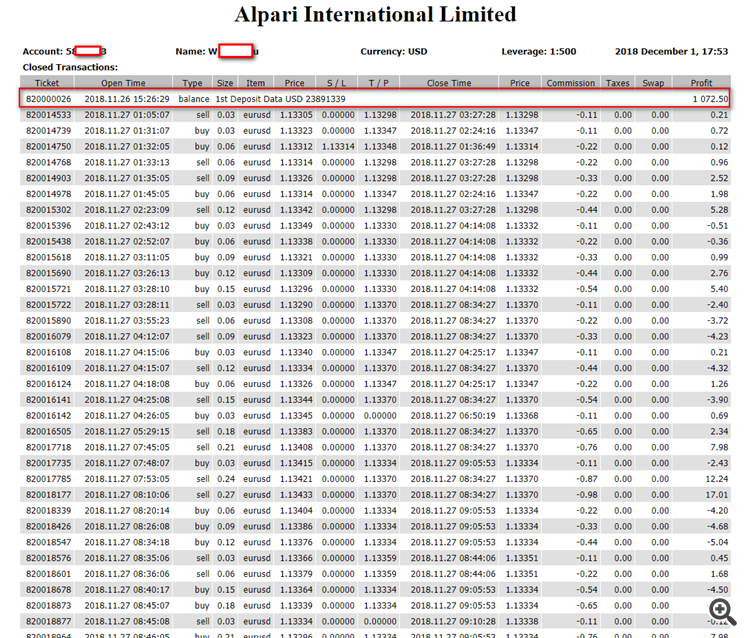Screen dimensions: 750x638
Task: Select ticket 820016124
Action: [x=48, y=384]
